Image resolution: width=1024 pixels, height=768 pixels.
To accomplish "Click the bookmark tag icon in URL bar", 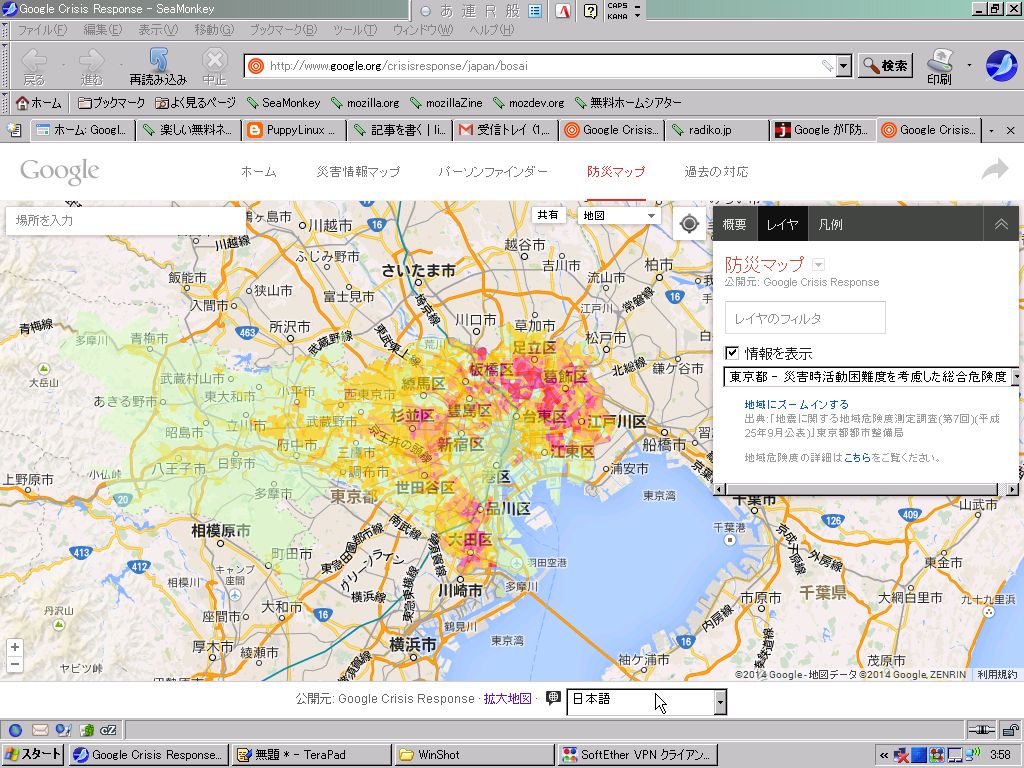I will 827,65.
